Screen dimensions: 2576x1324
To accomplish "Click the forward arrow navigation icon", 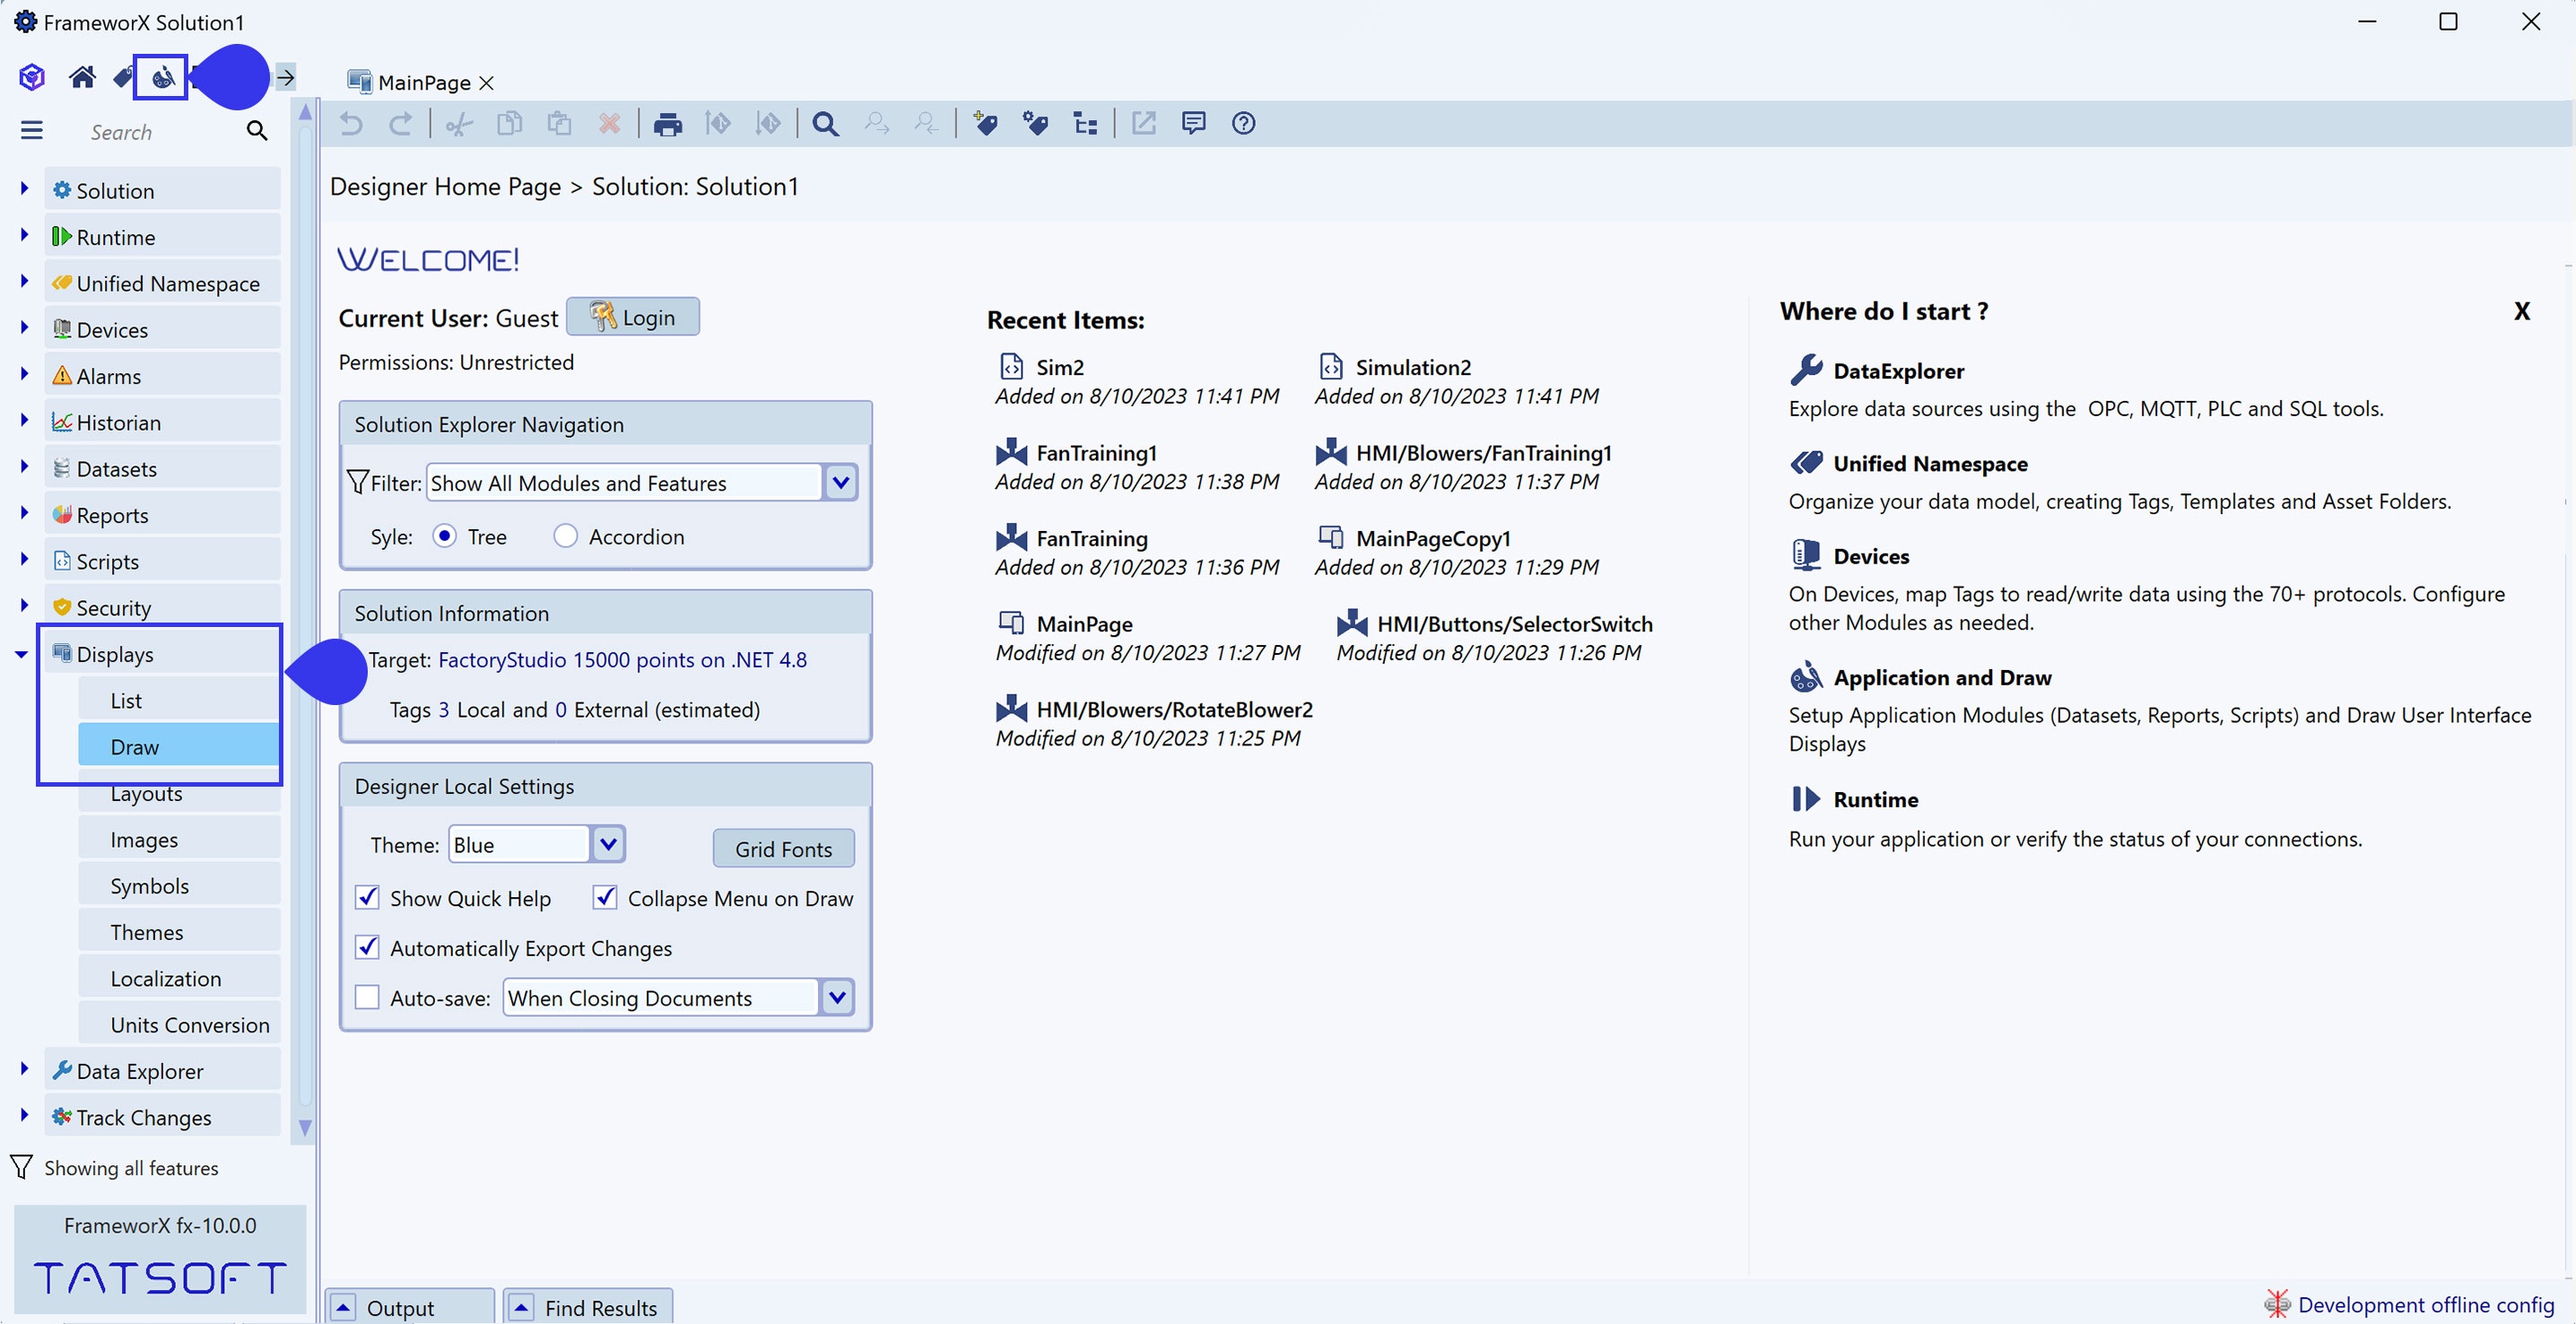I will coord(285,77).
